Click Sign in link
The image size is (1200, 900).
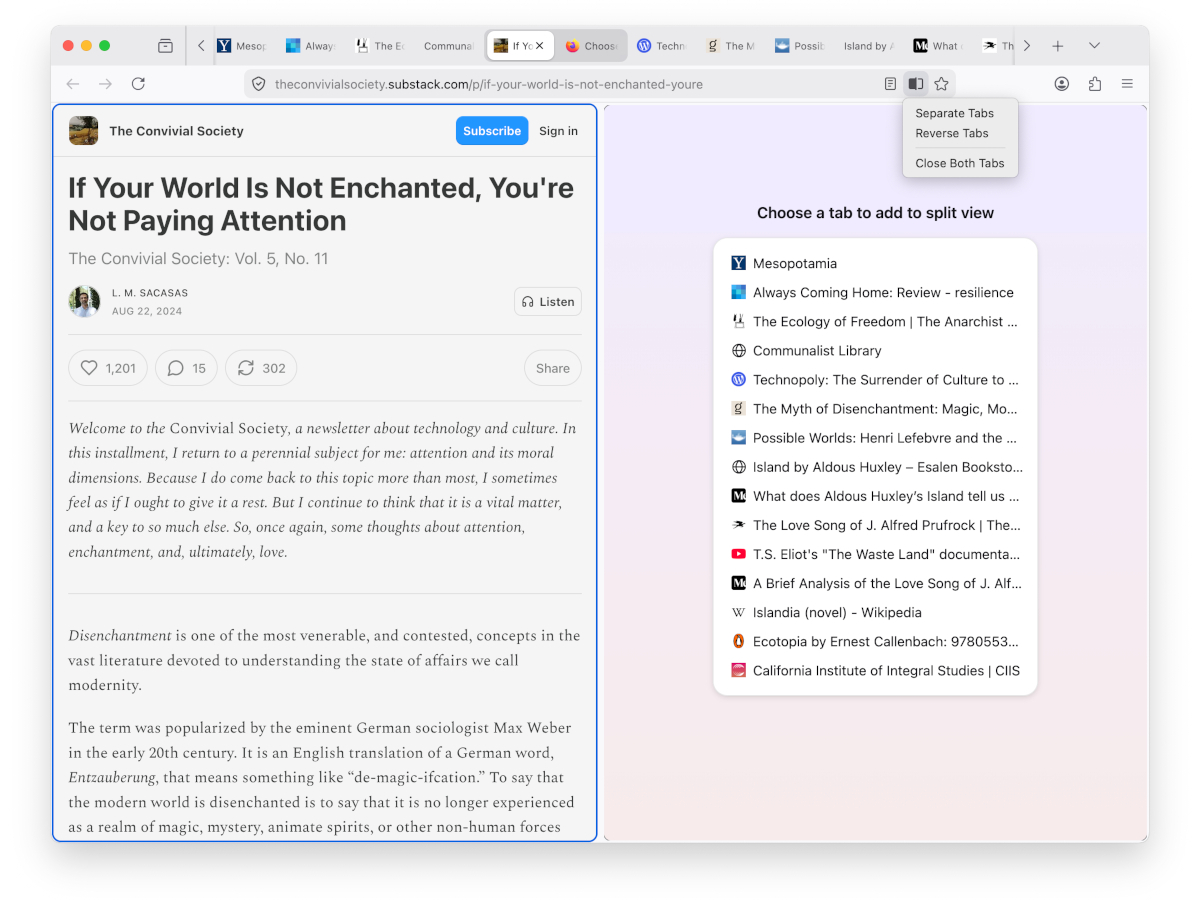click(x=558, y=131)
